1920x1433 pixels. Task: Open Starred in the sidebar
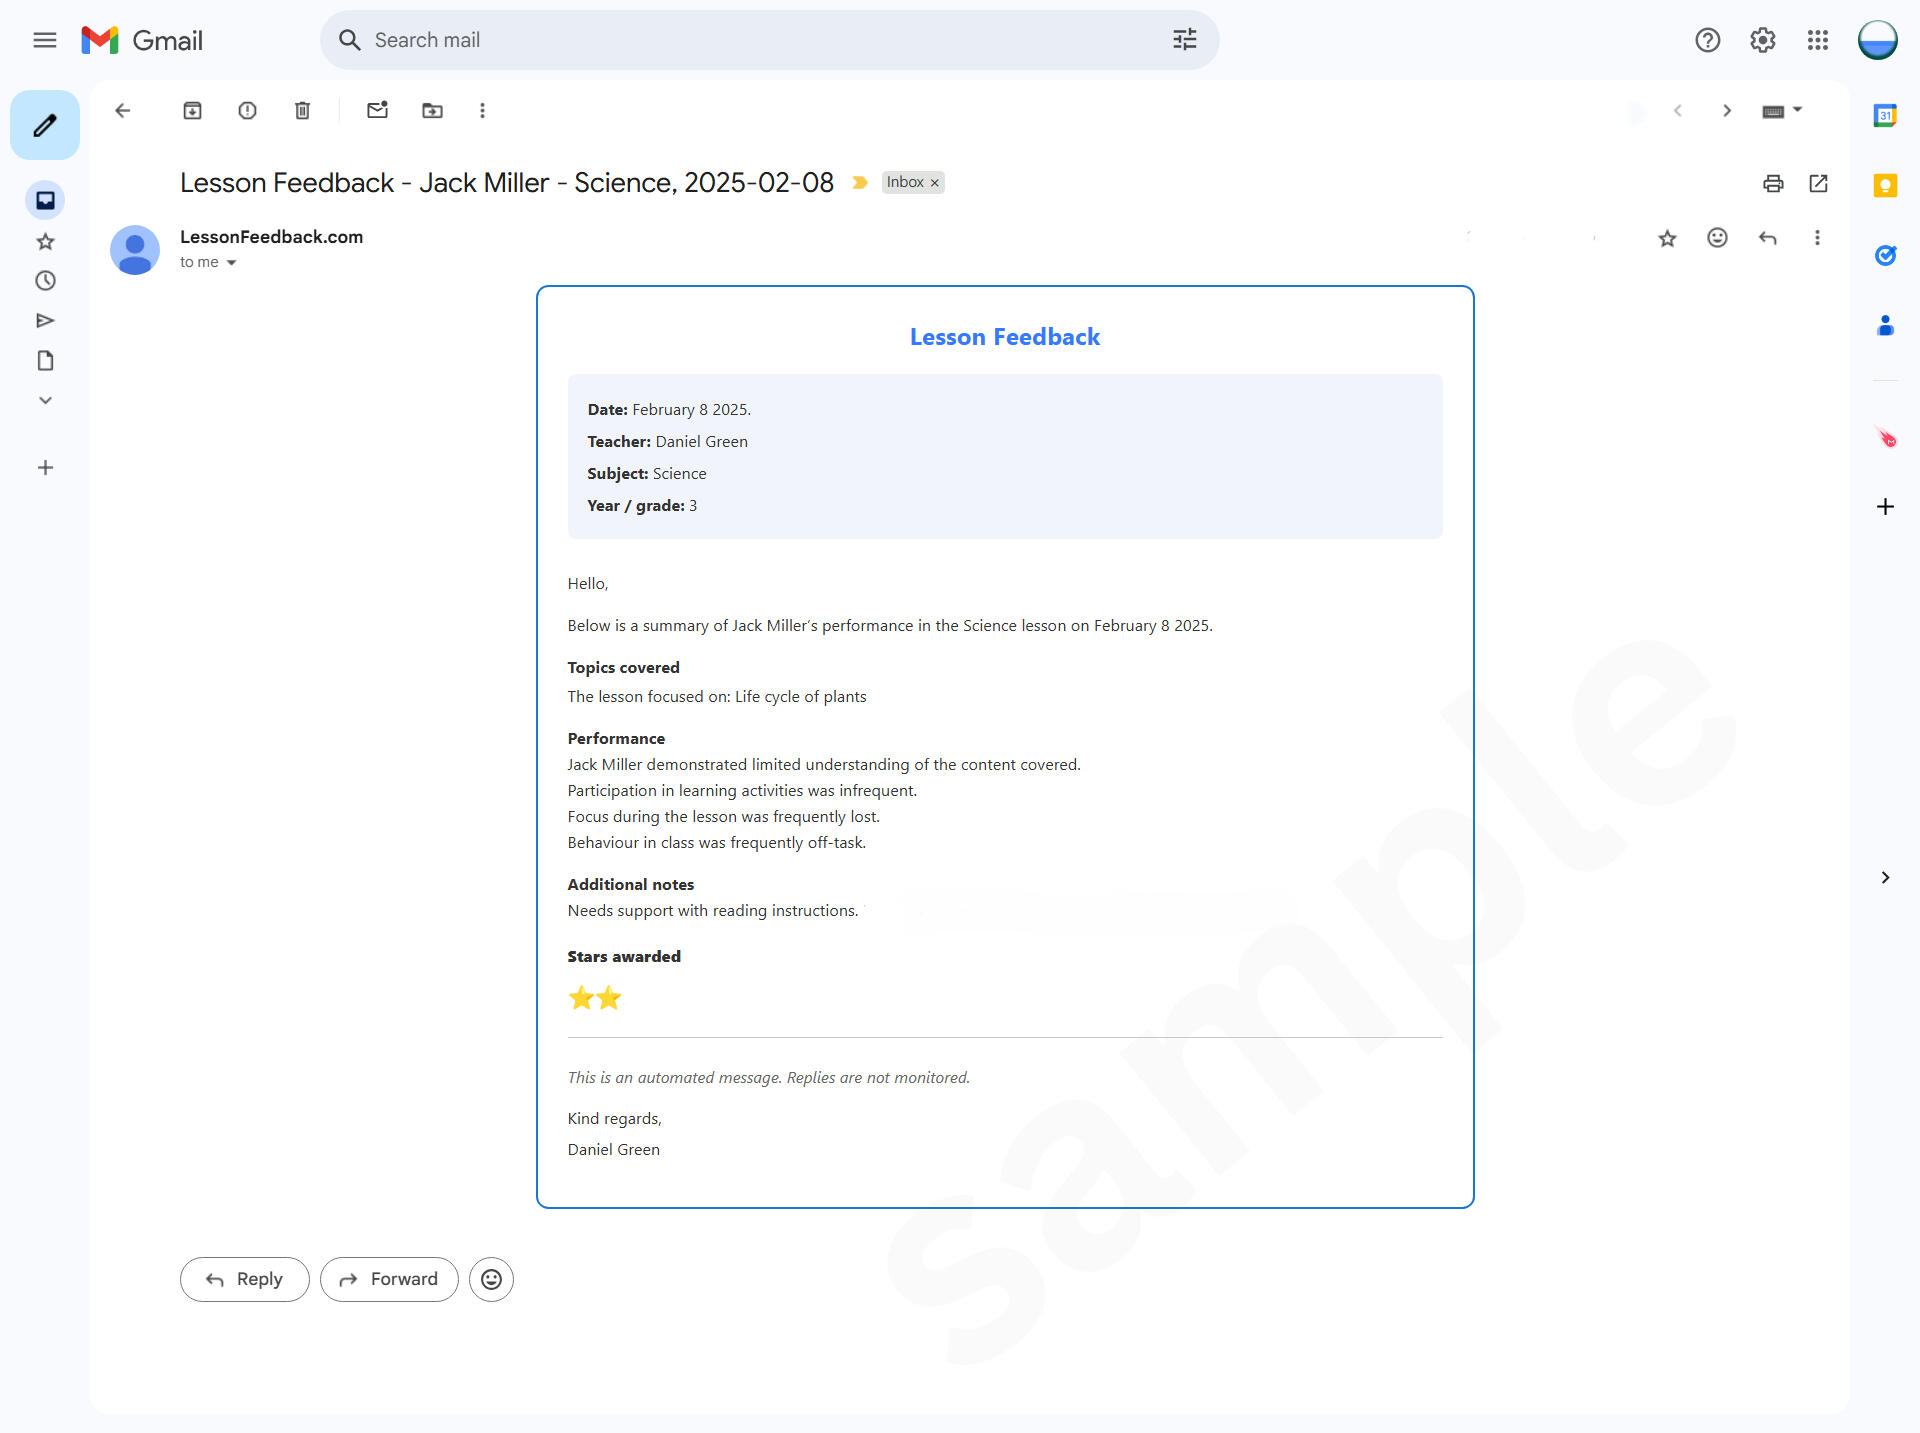coord(45,241)
